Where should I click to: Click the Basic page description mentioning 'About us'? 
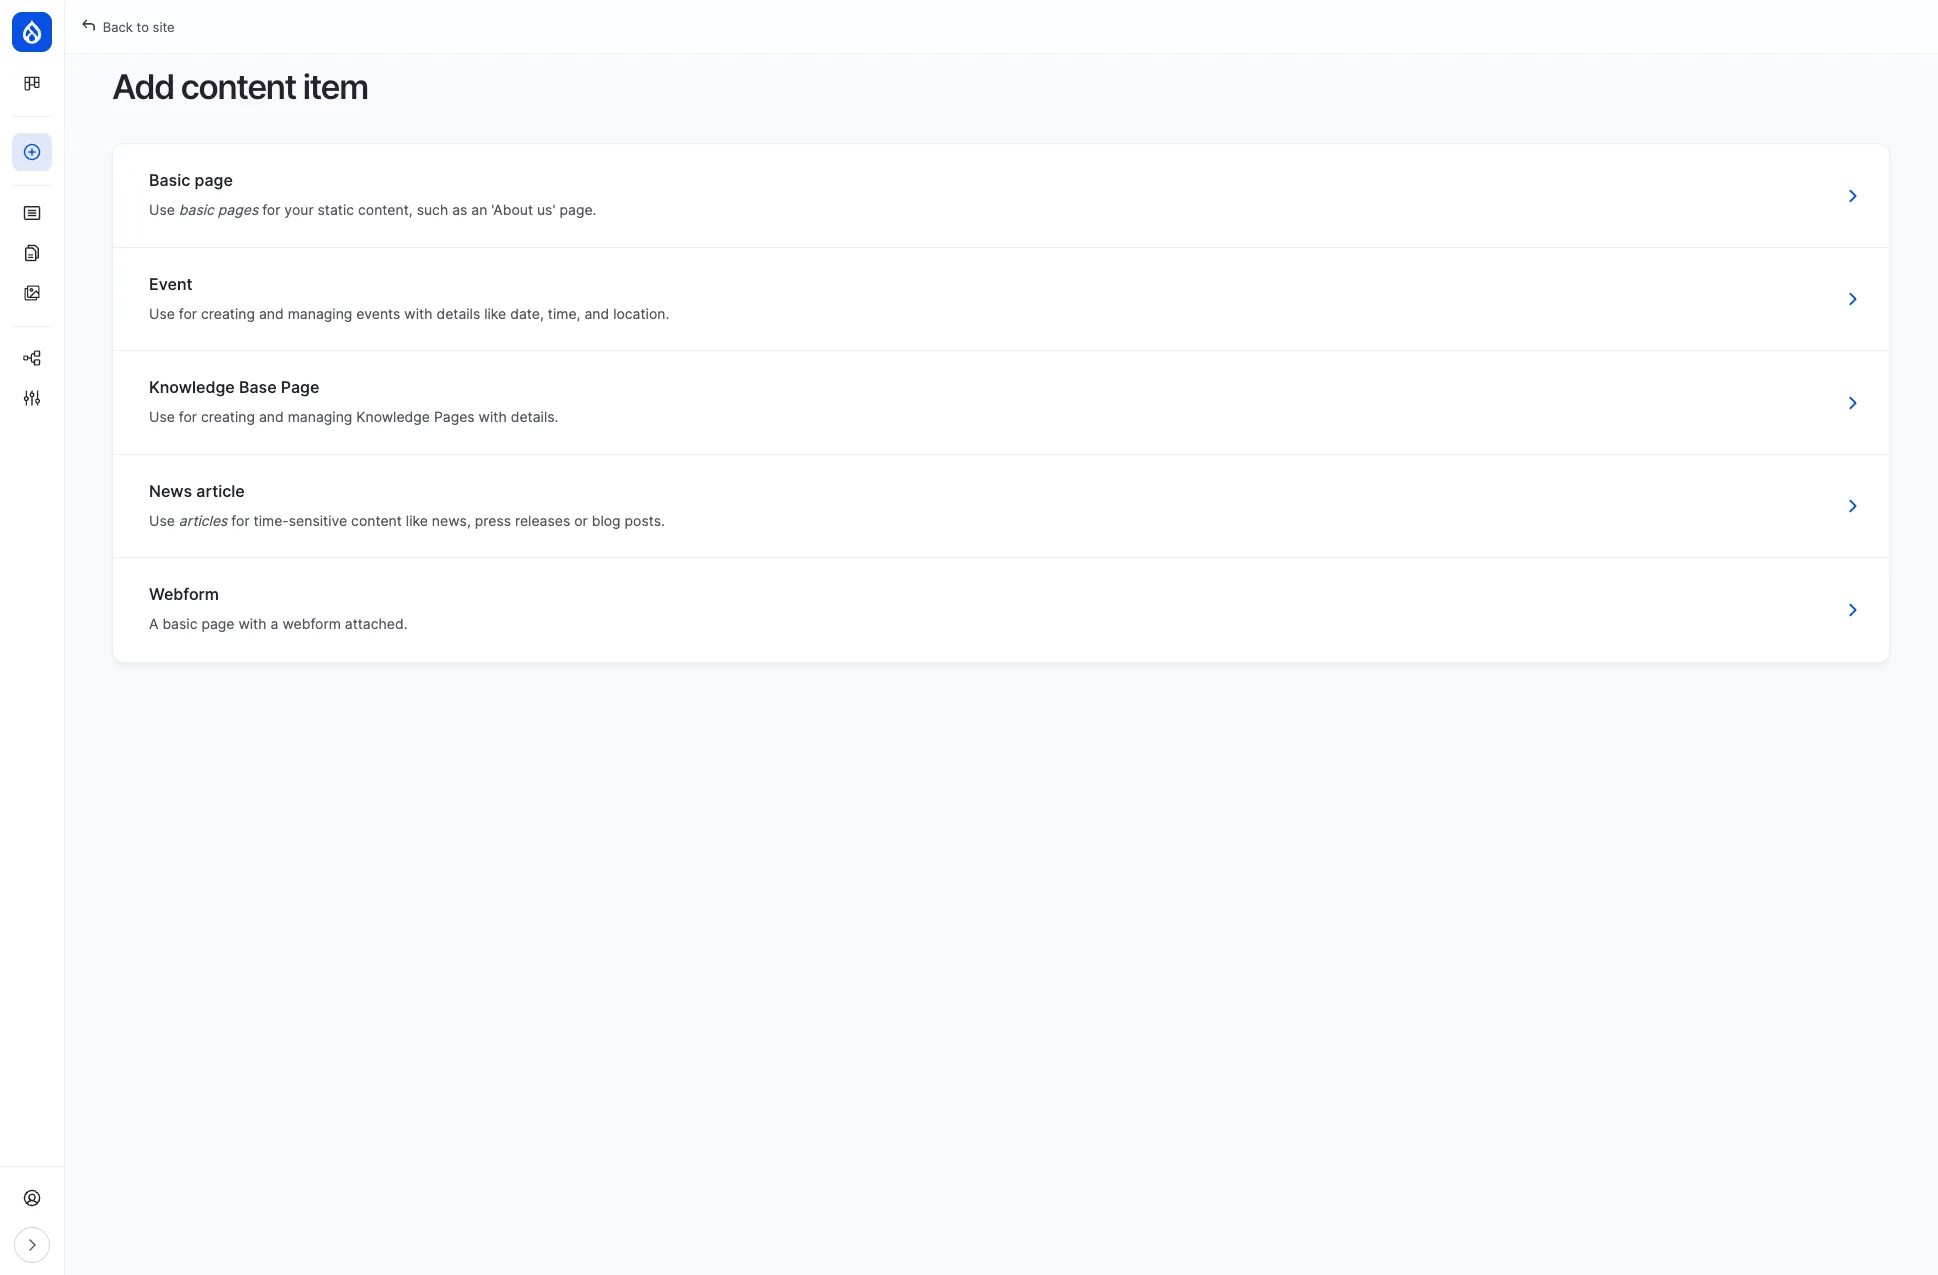pos(372,210)
